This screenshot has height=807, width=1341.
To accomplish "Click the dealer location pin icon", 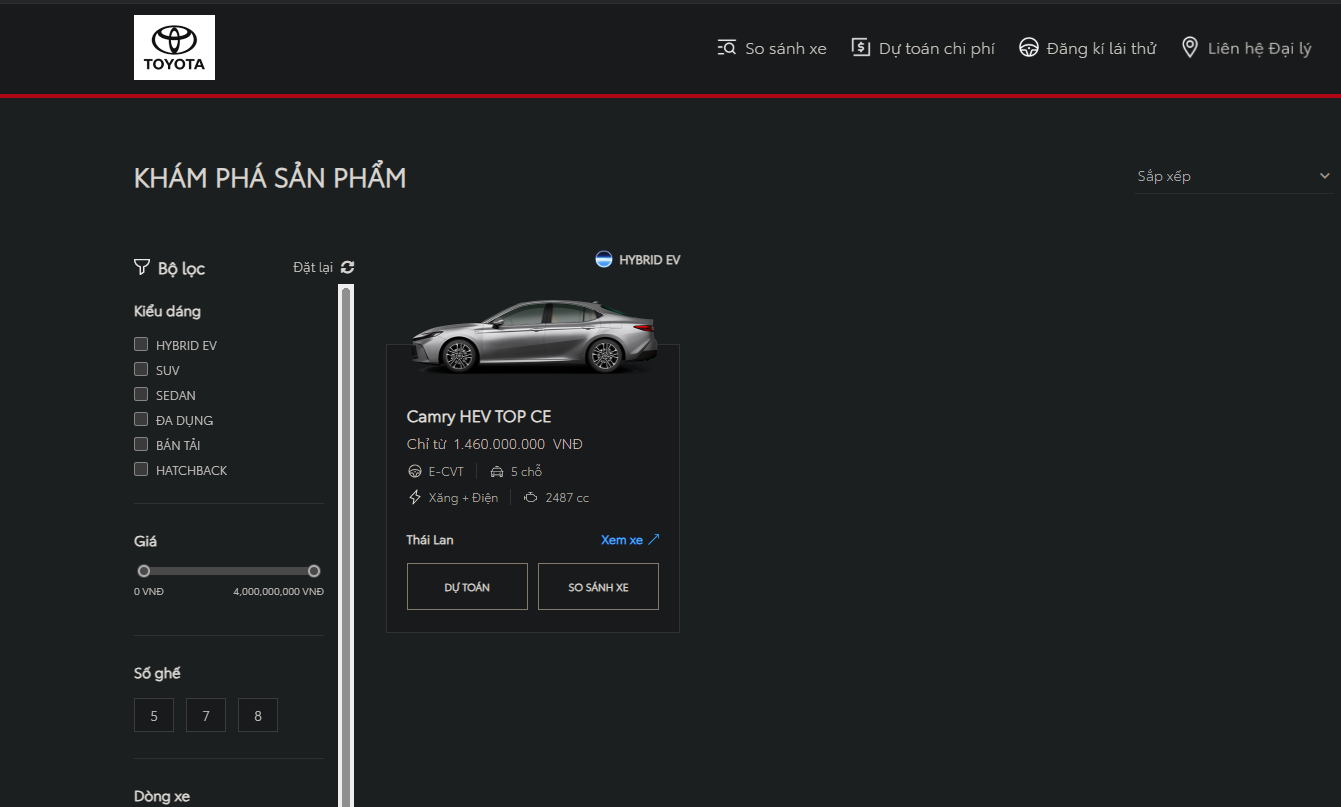I will [x=1189, y=47].
